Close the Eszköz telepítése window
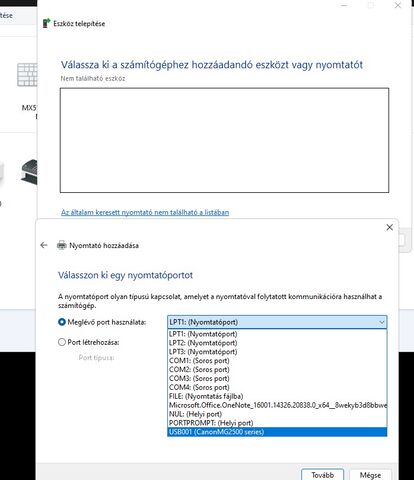 coord(398,5)
